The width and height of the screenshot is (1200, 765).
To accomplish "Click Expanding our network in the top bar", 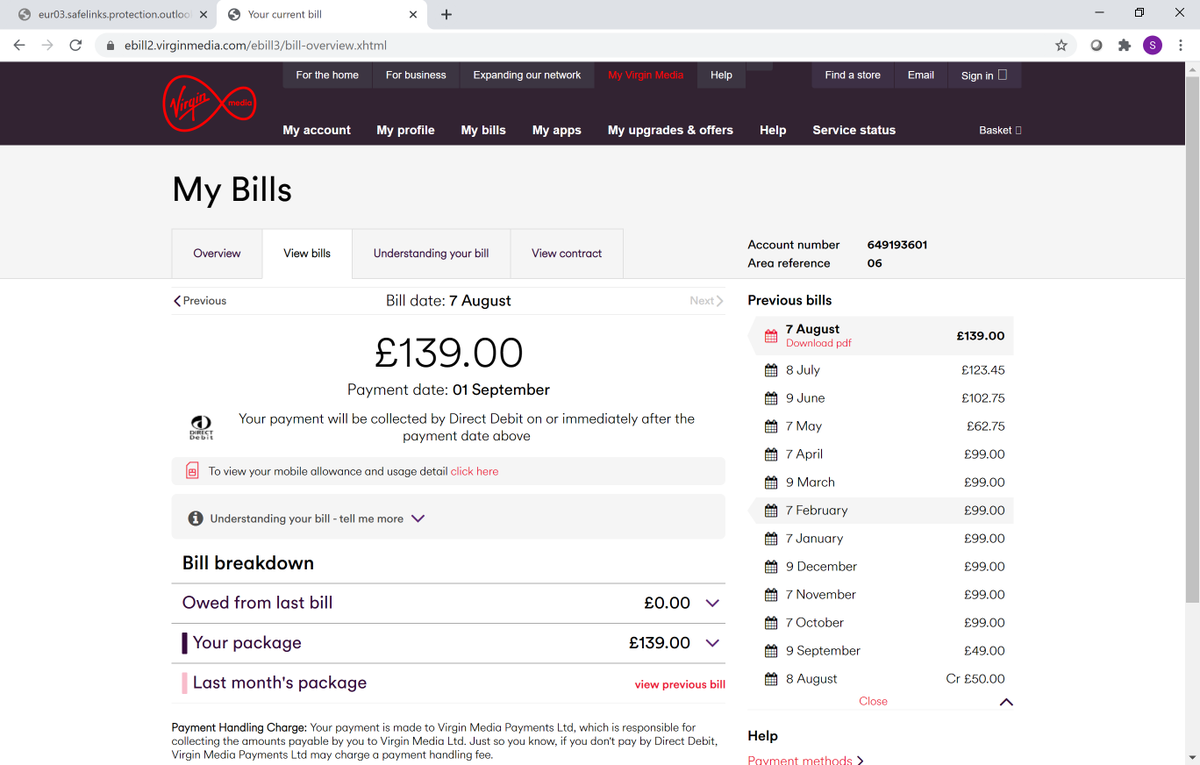I will pyautogui.click(x=527, y=75).
